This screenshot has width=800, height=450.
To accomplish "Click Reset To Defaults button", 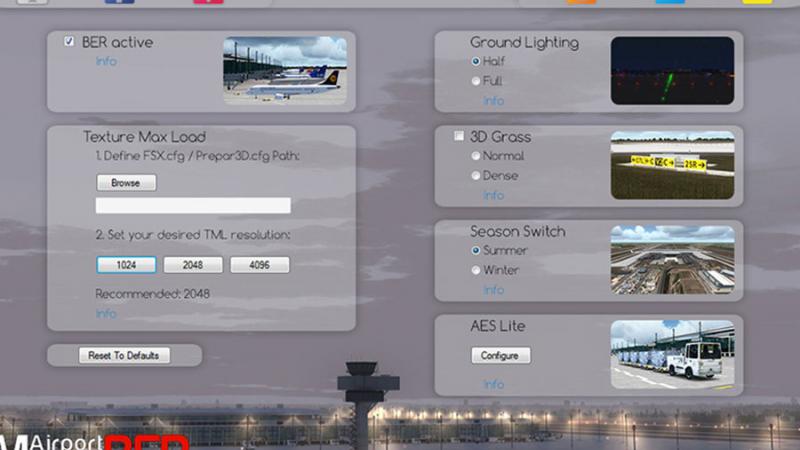I will click(124, 355).
